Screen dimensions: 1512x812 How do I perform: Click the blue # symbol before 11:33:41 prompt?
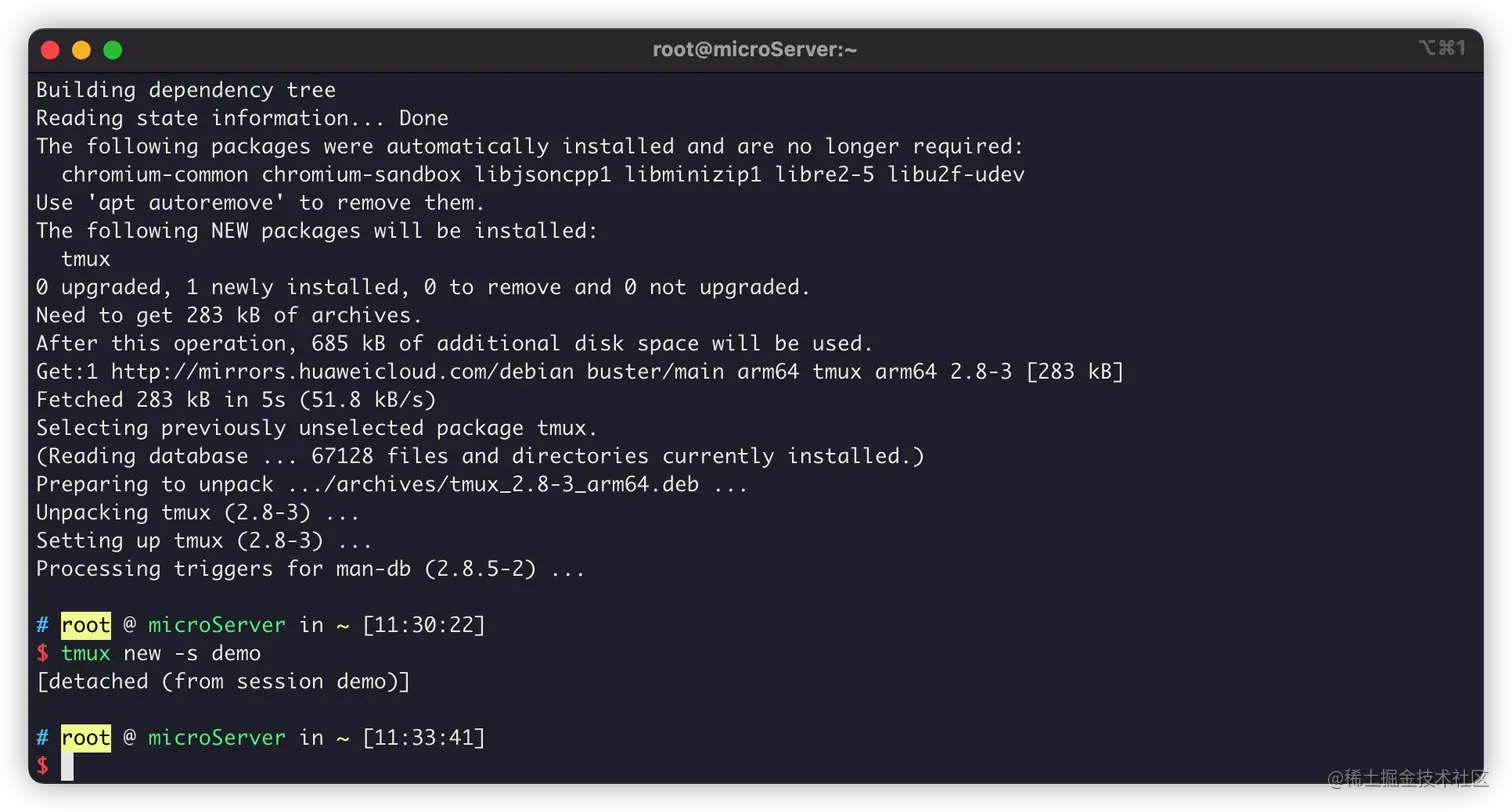coord(42,738)
